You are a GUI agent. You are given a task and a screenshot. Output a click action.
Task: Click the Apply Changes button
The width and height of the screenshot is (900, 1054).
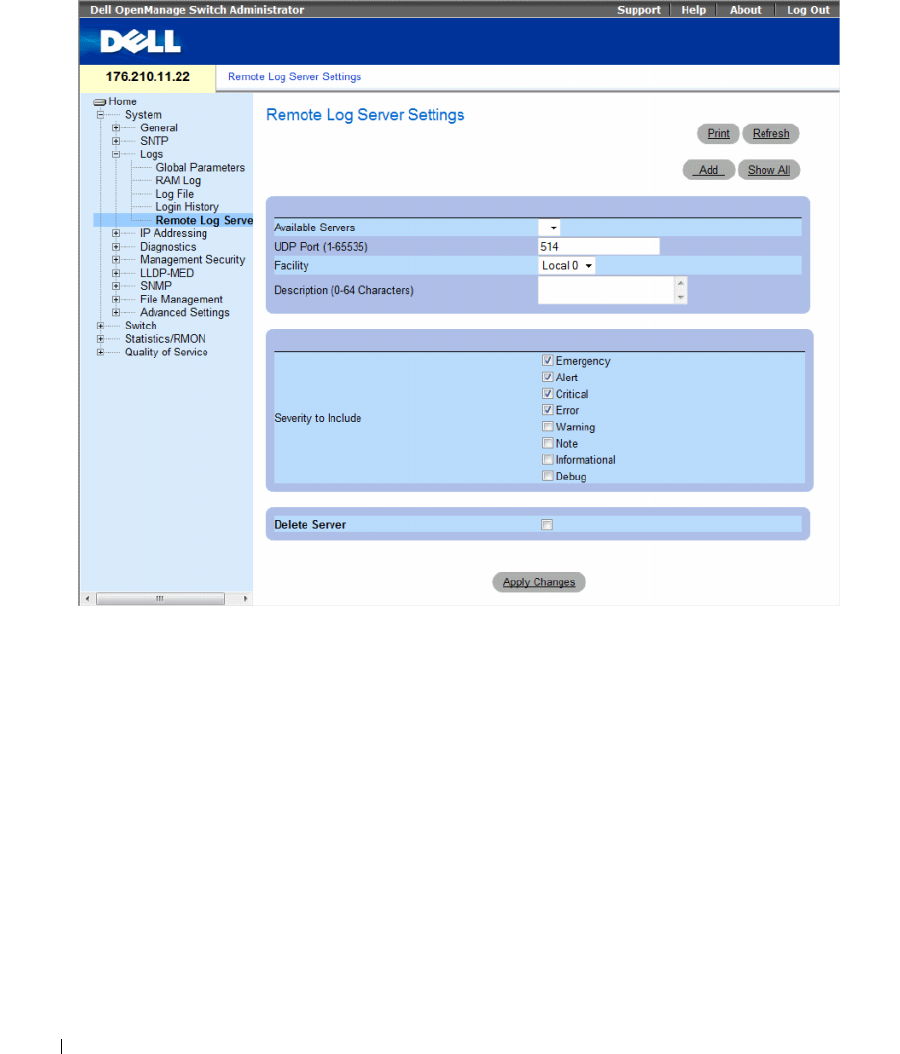click(539, 582)
